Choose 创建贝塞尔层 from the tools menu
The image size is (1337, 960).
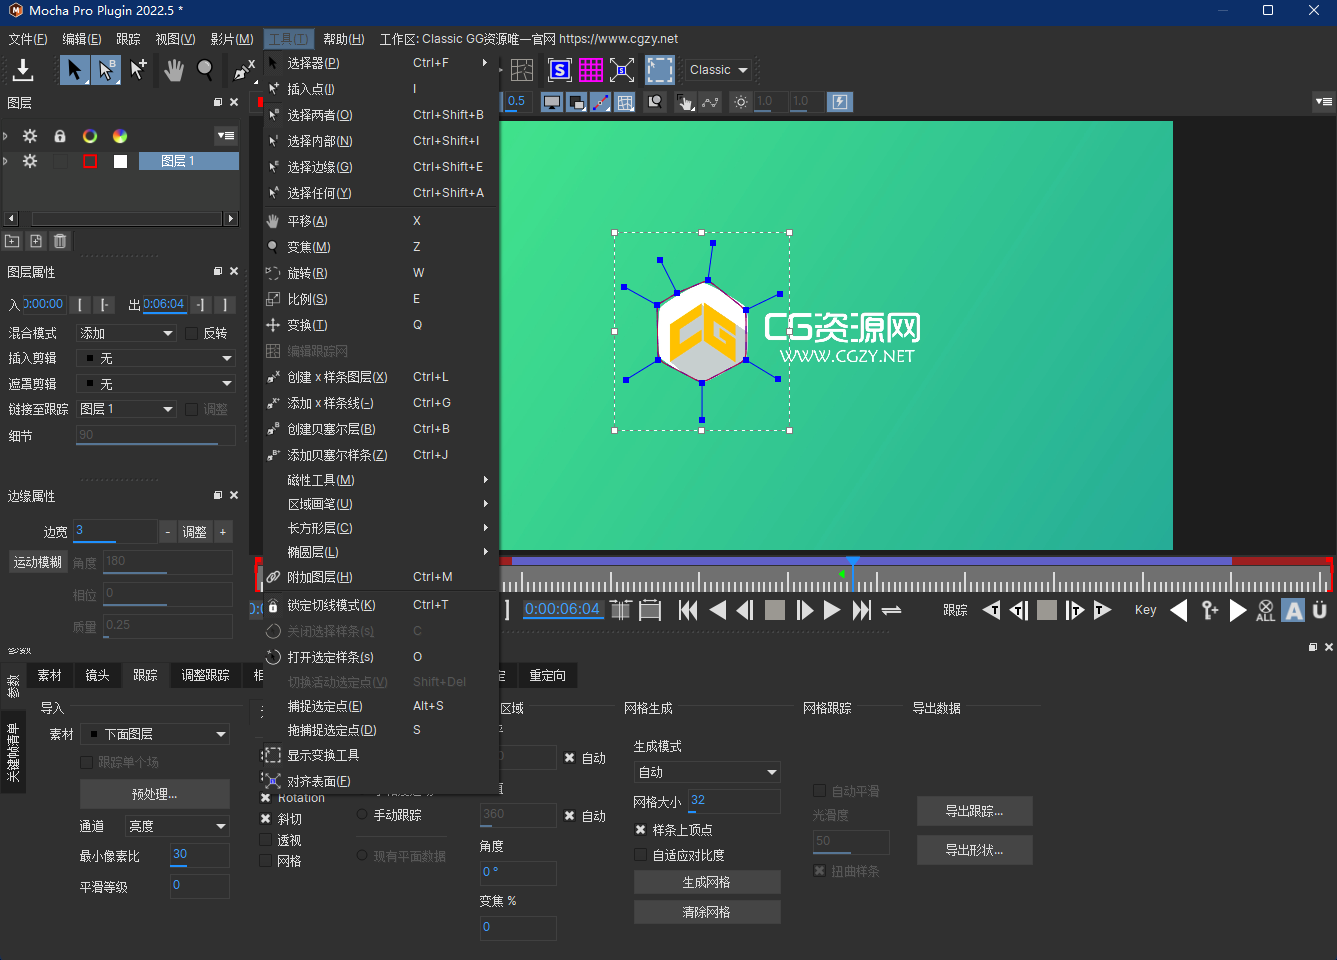coord(331,429)
